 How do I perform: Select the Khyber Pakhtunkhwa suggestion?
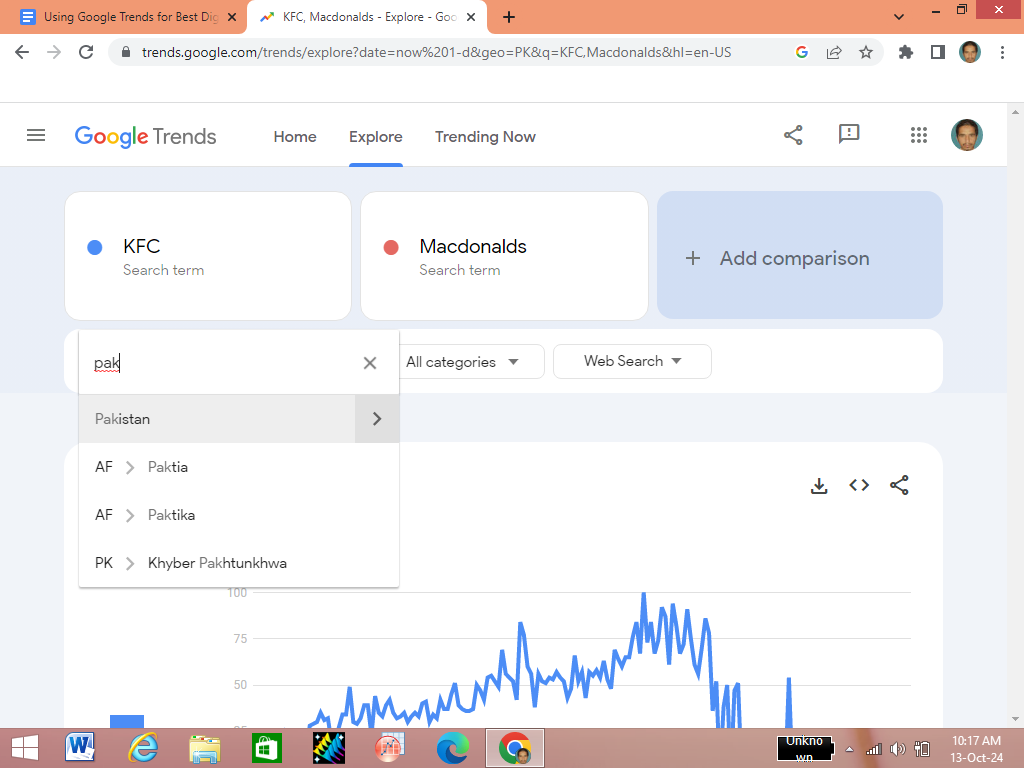239,563
